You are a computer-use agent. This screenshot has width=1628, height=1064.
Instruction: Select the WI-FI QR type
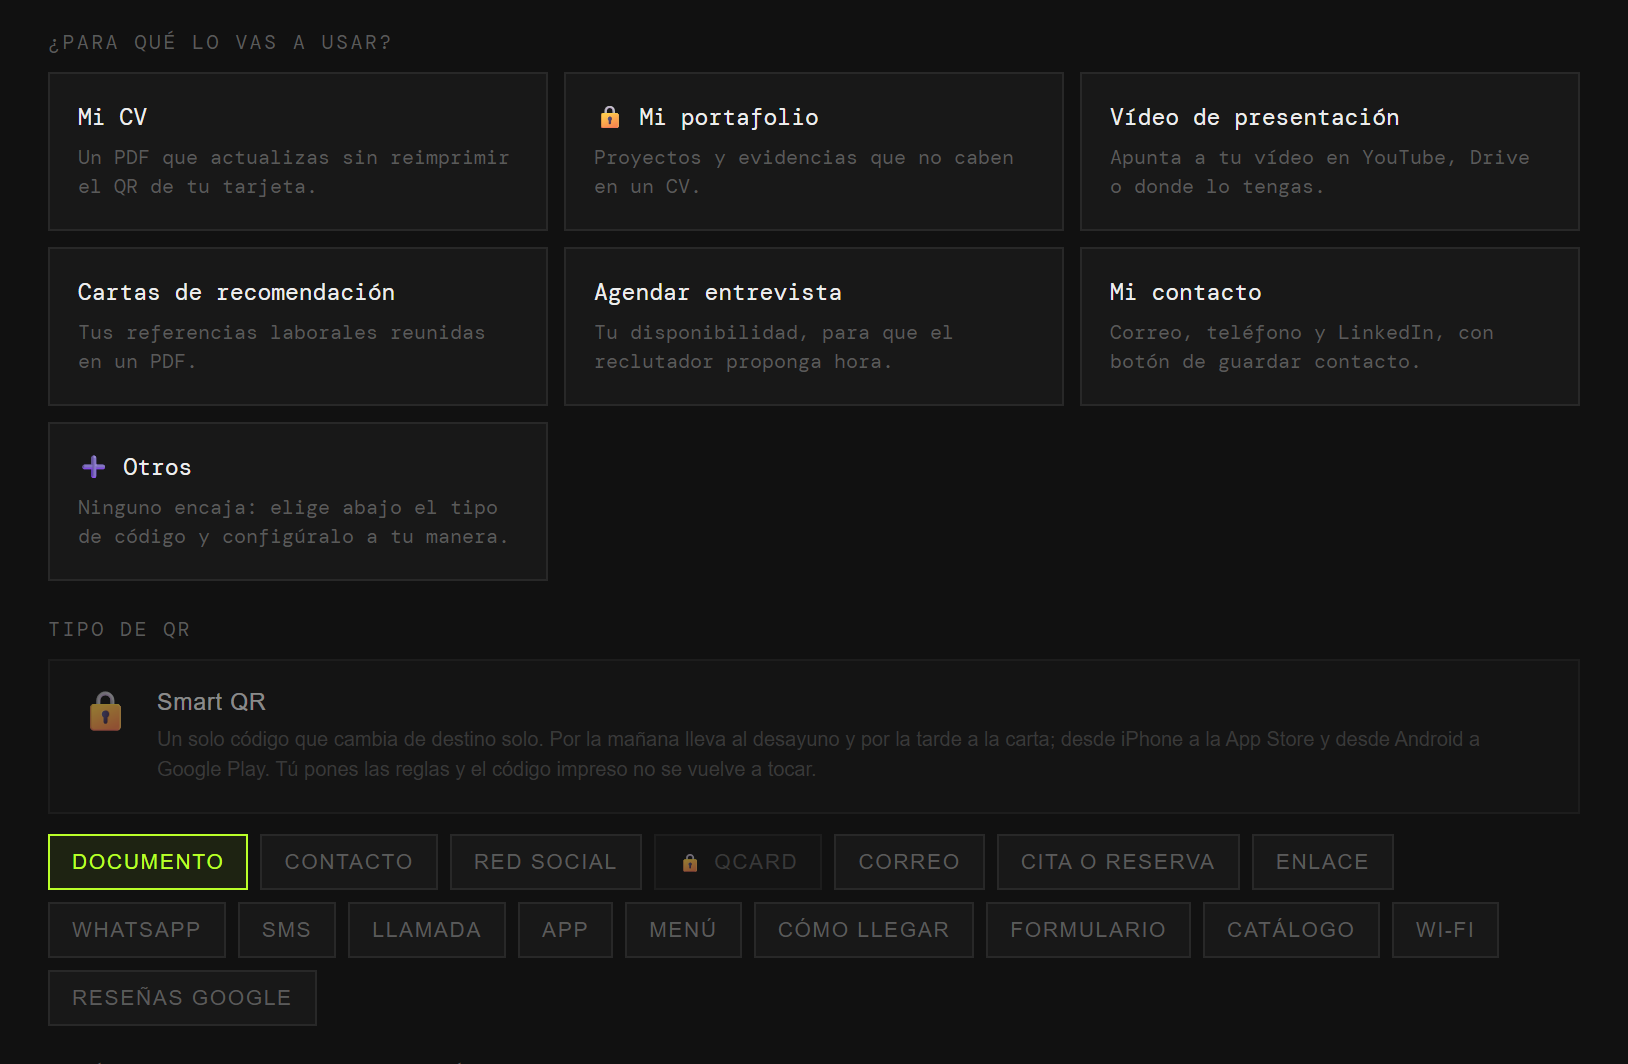1445,930
